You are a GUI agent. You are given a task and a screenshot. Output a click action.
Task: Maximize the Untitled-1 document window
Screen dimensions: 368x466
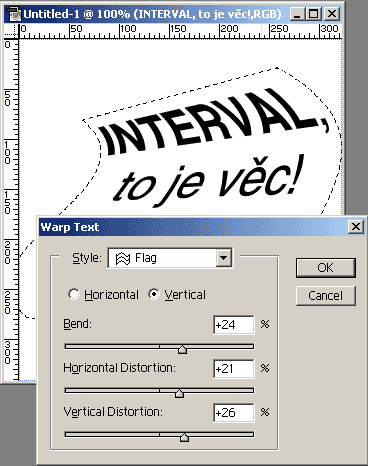314,14
